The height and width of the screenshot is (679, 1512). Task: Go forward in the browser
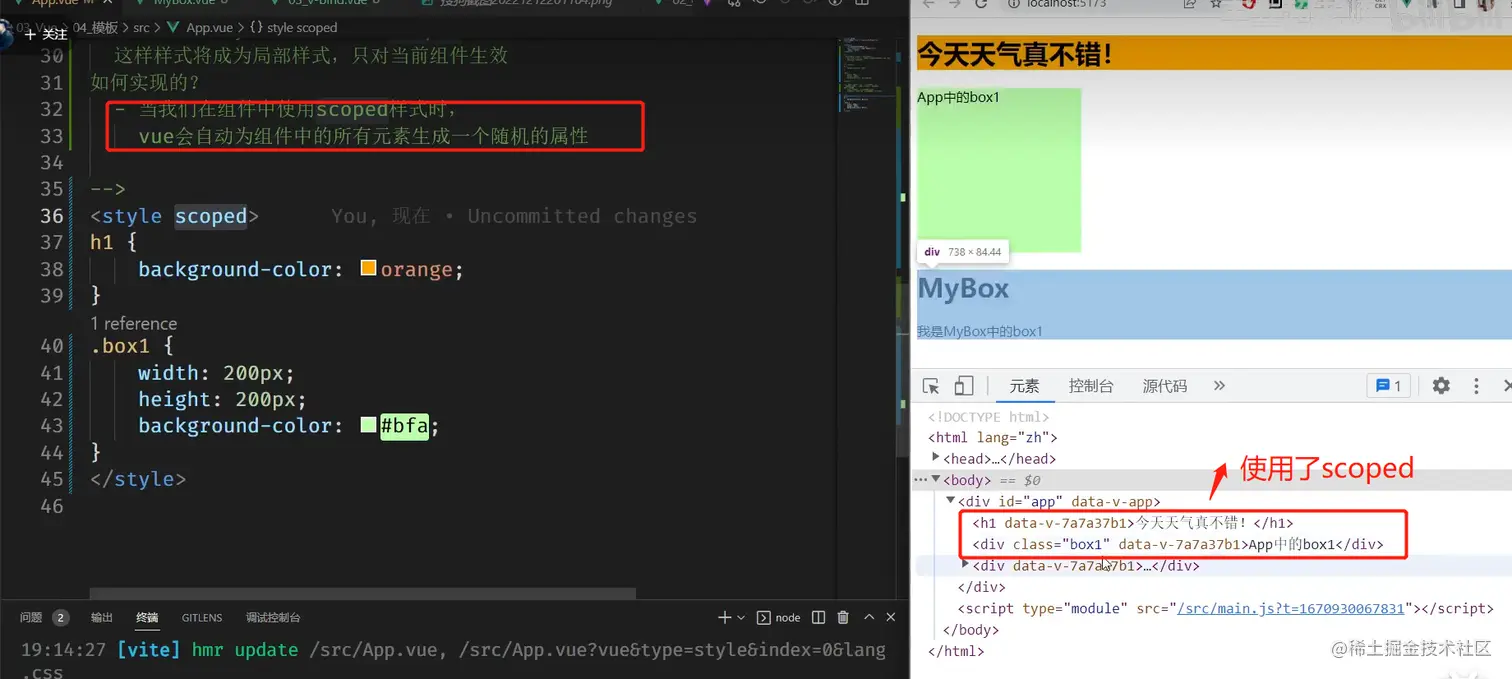tap(953, 5)
